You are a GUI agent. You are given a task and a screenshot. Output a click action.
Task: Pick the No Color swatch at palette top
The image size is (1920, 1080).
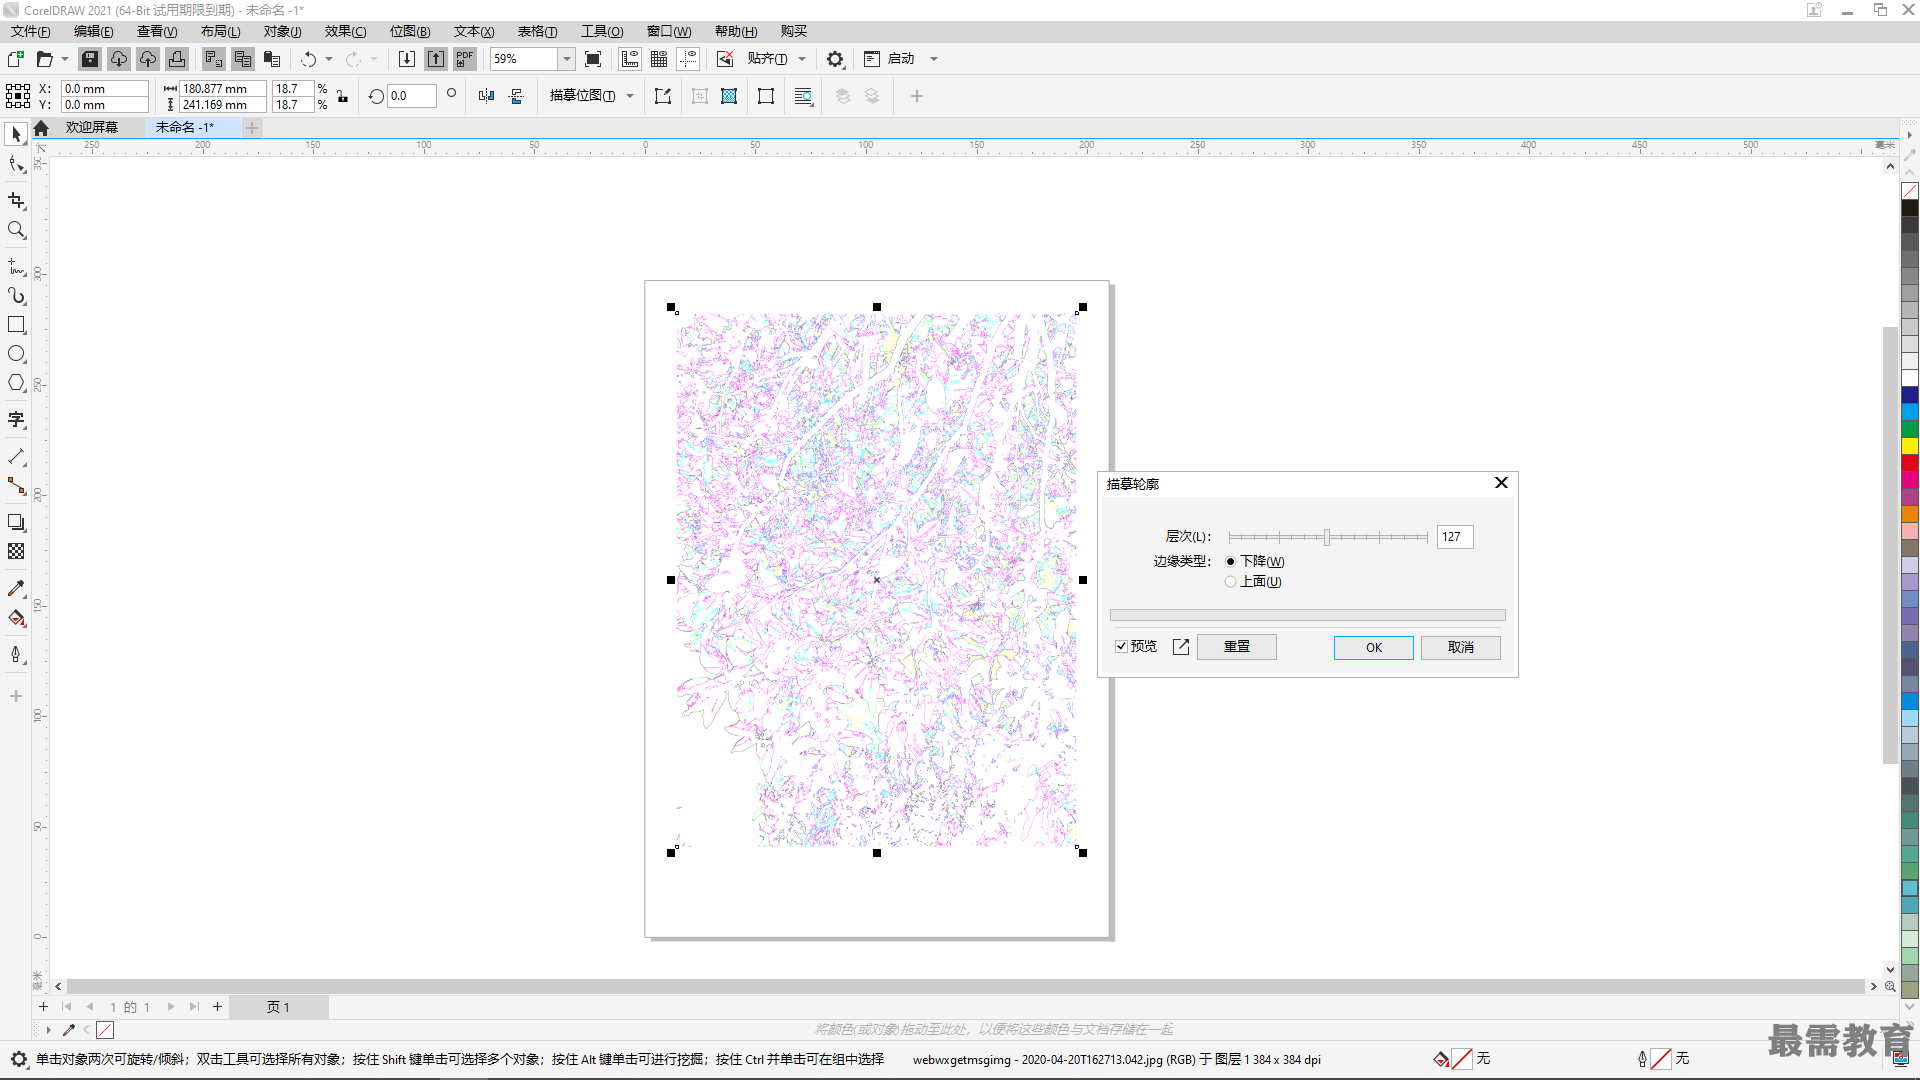[1910, 191]
